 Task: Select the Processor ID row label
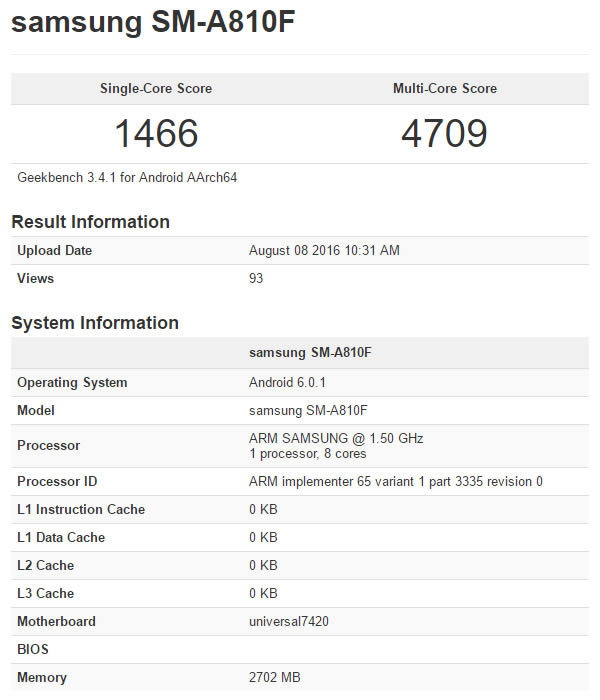click(x=57, y=481)
